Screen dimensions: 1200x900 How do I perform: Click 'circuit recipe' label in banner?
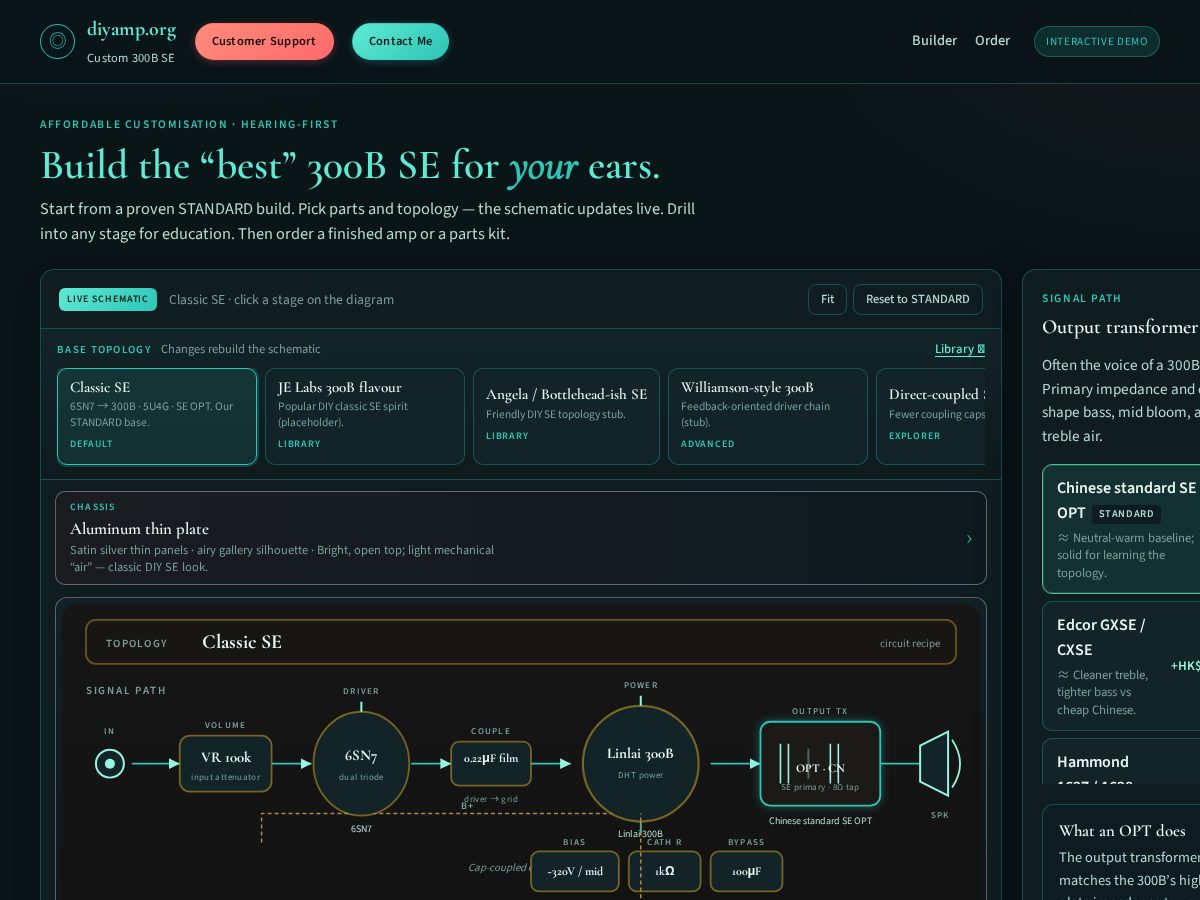(910, 643)
